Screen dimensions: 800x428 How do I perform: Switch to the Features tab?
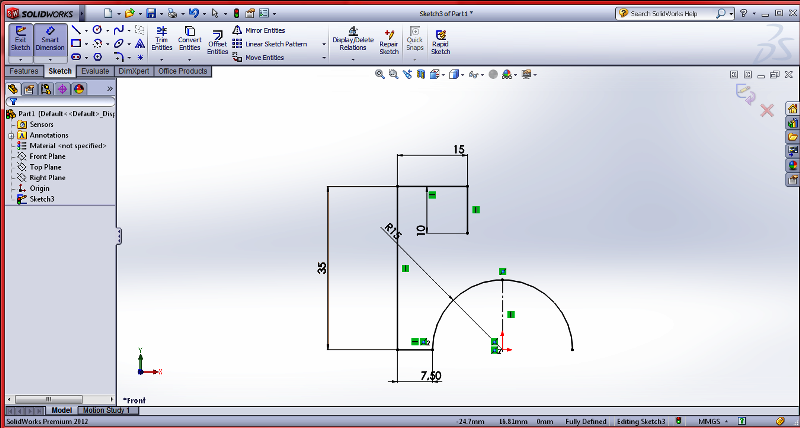[24, 71]
